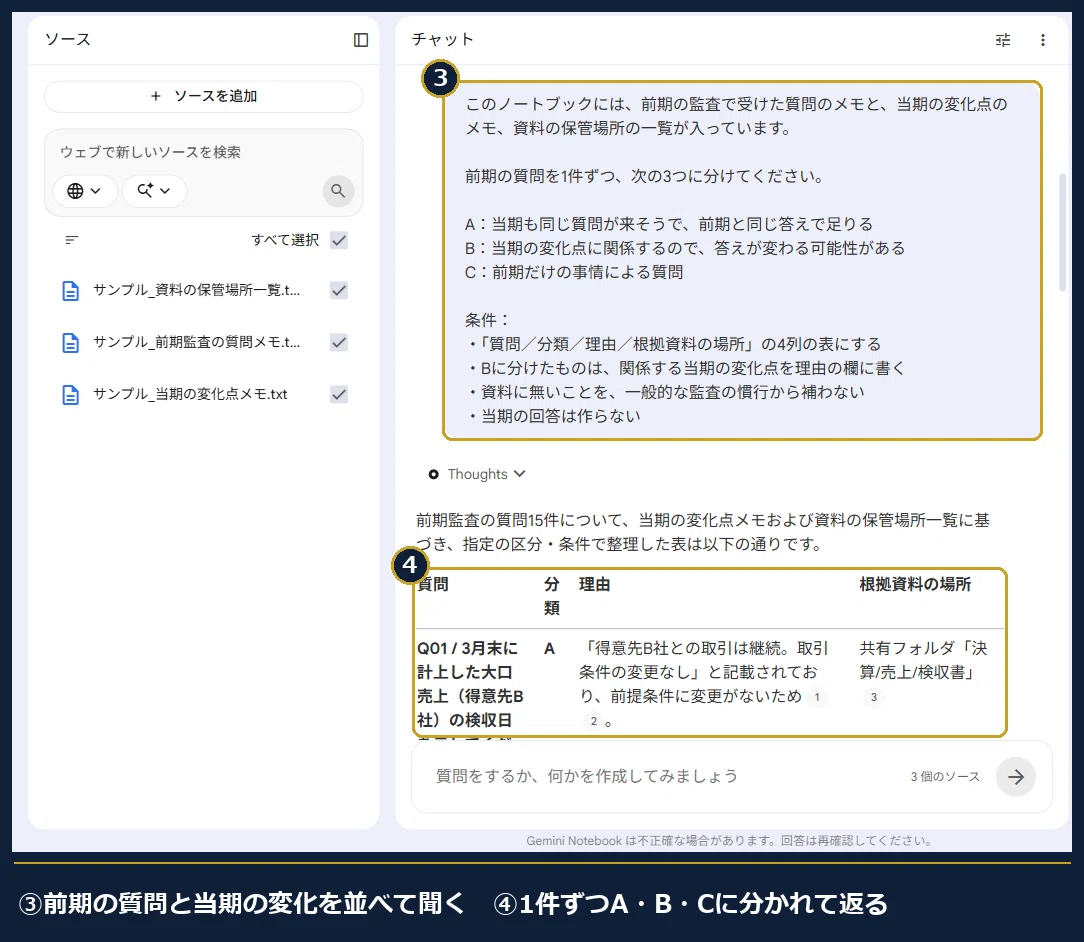Click the ソースを追加 button

pos(203,96)
